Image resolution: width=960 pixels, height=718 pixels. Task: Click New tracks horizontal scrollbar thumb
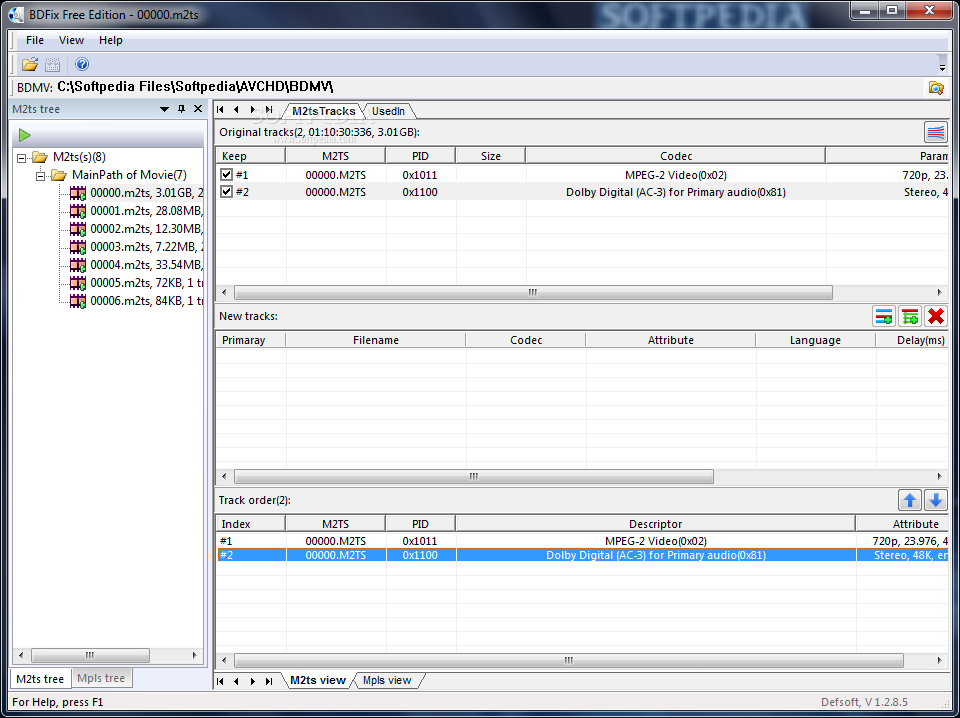(473, 476)
